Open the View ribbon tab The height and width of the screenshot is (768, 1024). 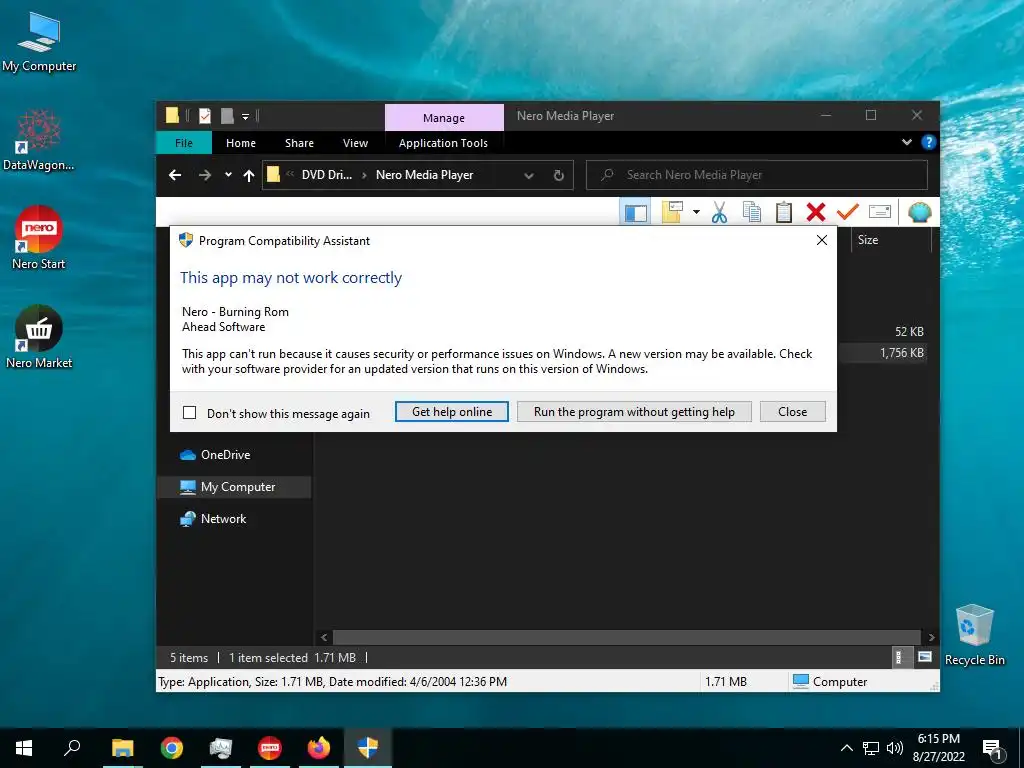point(355,143)
